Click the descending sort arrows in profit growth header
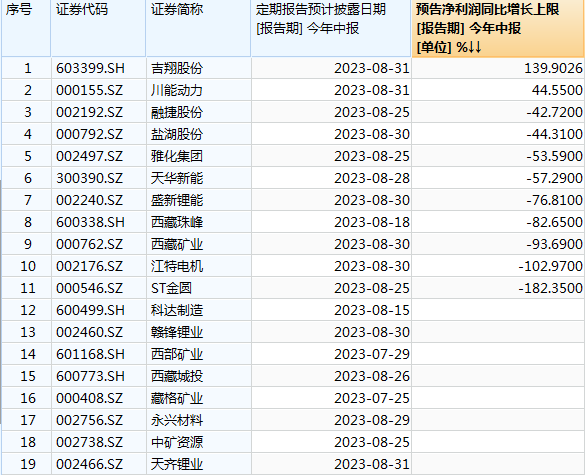The width and height of the screenshot is (587, 475). point(475,48)
